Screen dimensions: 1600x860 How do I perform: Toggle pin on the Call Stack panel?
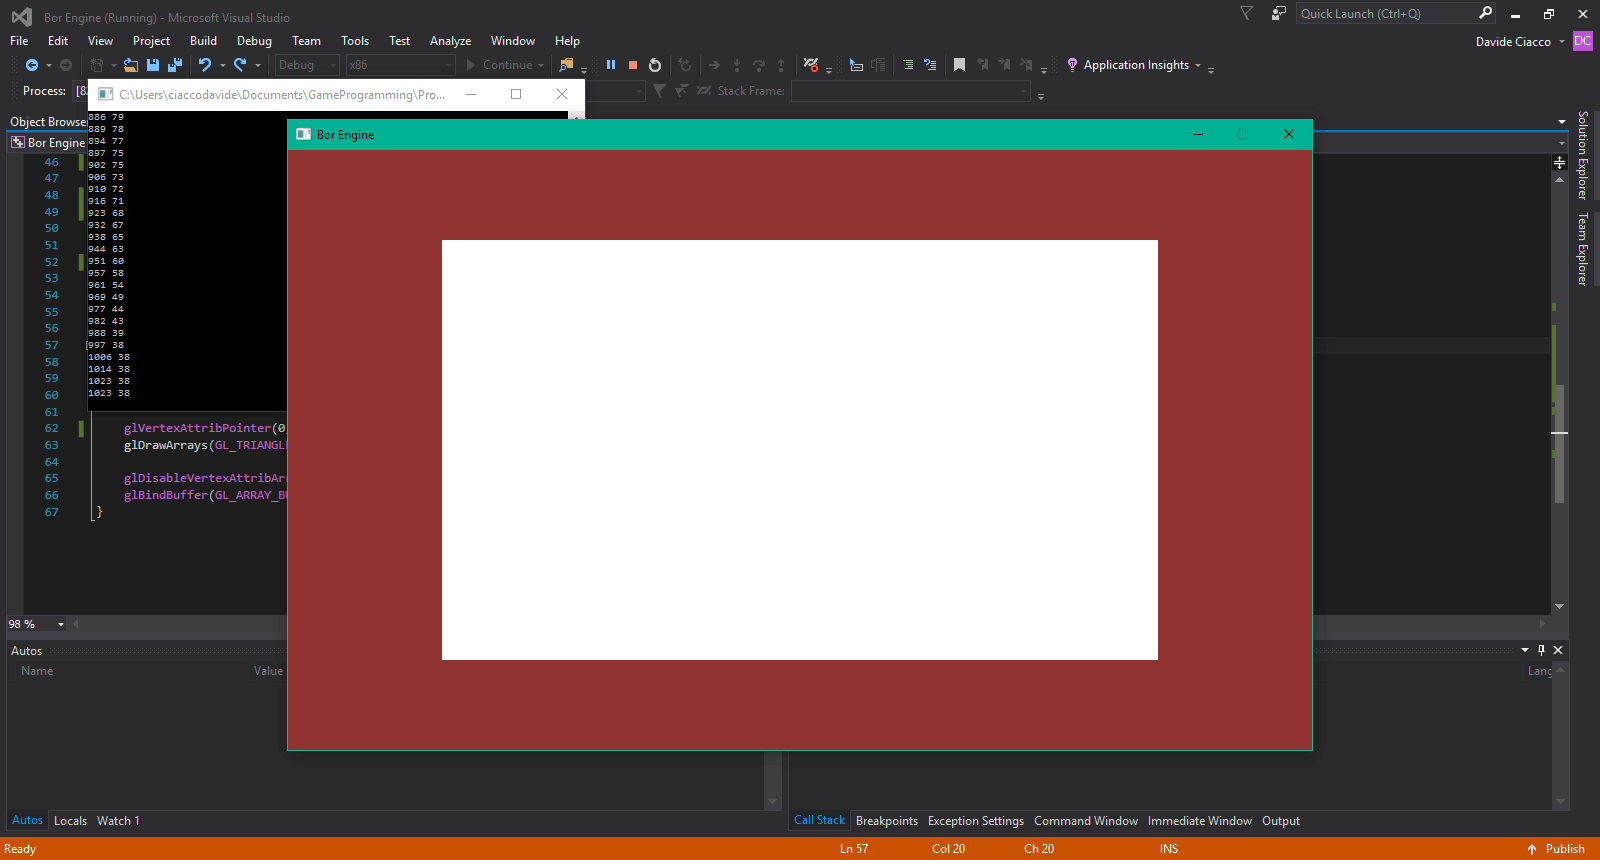(1541, 650)
